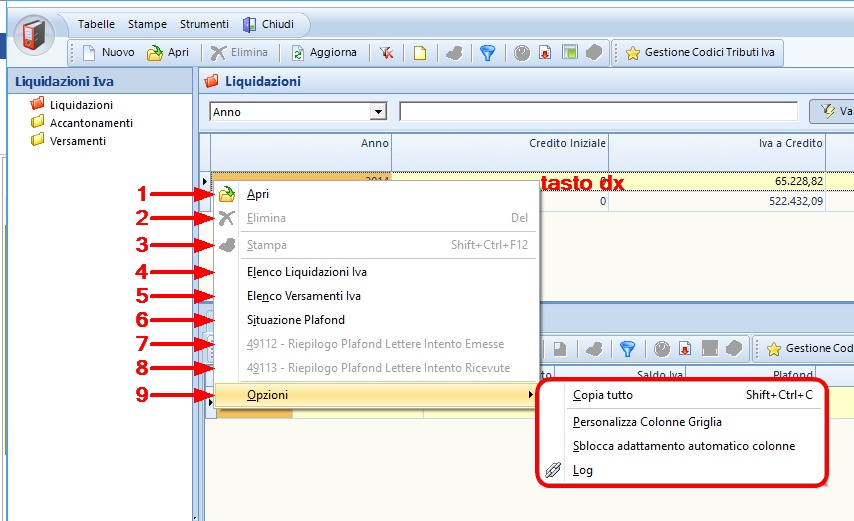Click the filter funnel icon in top toolbar
The width and height of the screenshot is (854, 521).
(487, 53)
